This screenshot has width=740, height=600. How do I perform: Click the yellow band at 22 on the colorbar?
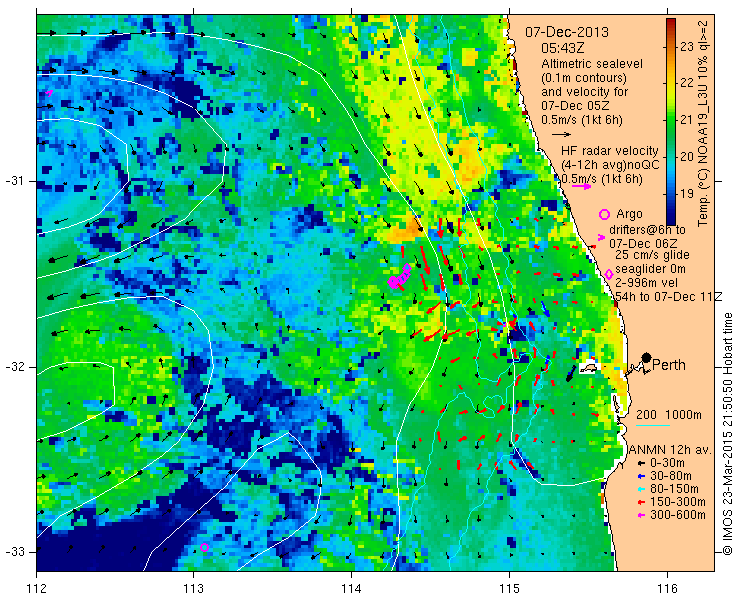click(671, 83)
